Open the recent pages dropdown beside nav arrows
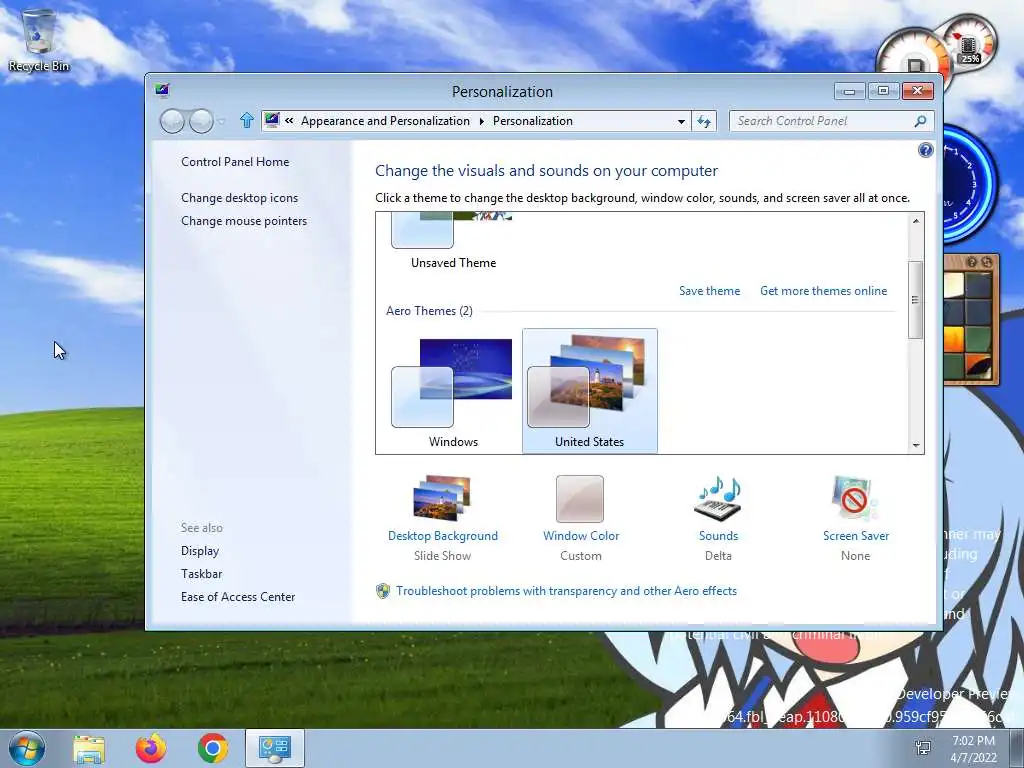The image size is (1024, 768). coord(222,121)
